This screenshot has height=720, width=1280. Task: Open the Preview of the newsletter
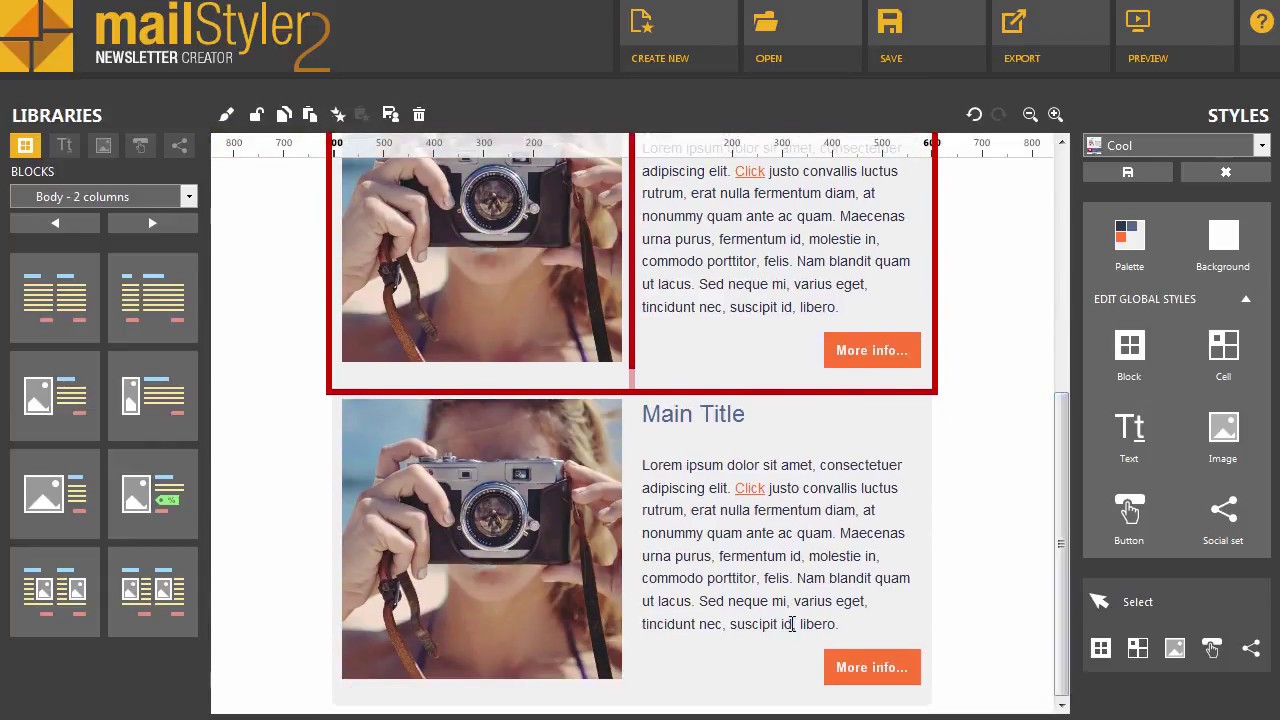pos(1174,37)
